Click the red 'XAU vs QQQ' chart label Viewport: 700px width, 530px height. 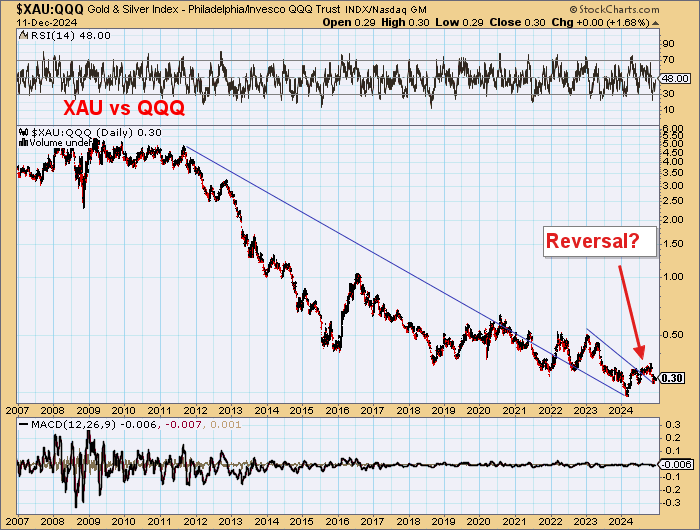pos(124,108)
